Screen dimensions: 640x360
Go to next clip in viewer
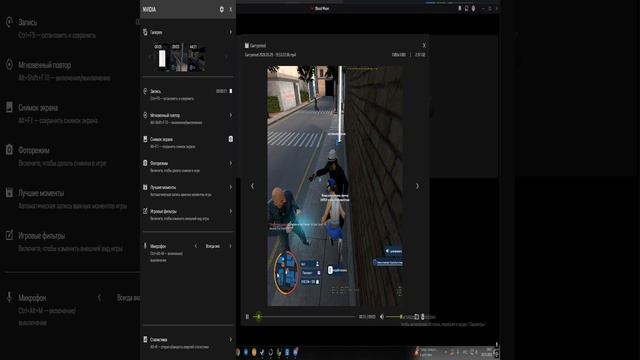click(417, 186)
